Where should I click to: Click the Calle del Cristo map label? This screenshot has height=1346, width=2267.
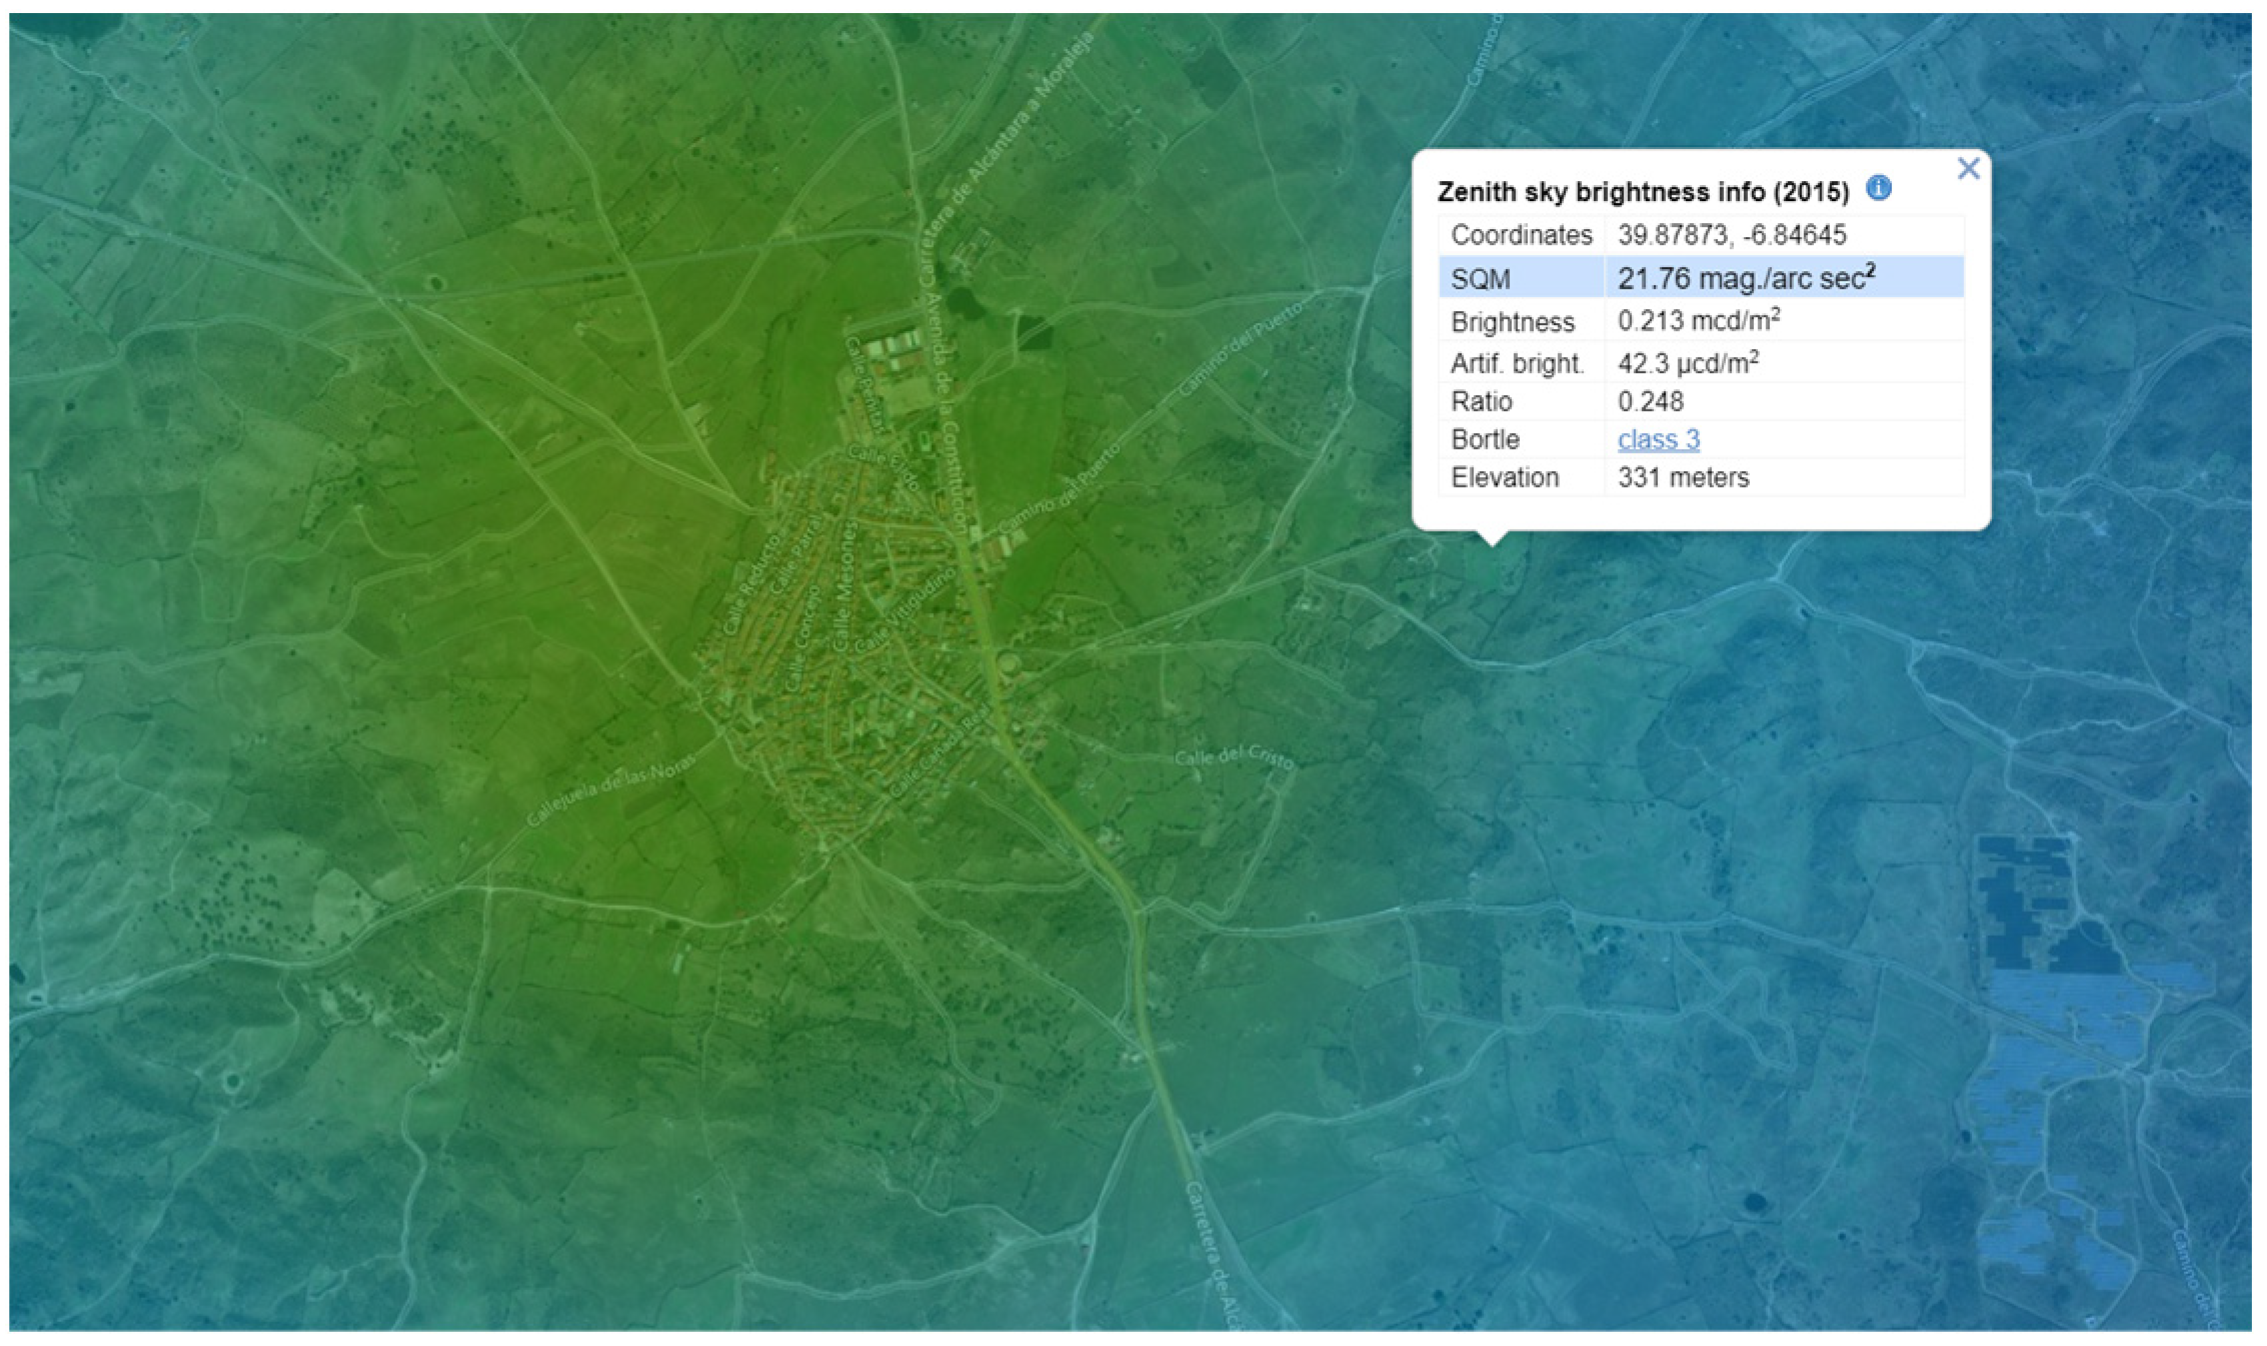tap(1233, 758)
